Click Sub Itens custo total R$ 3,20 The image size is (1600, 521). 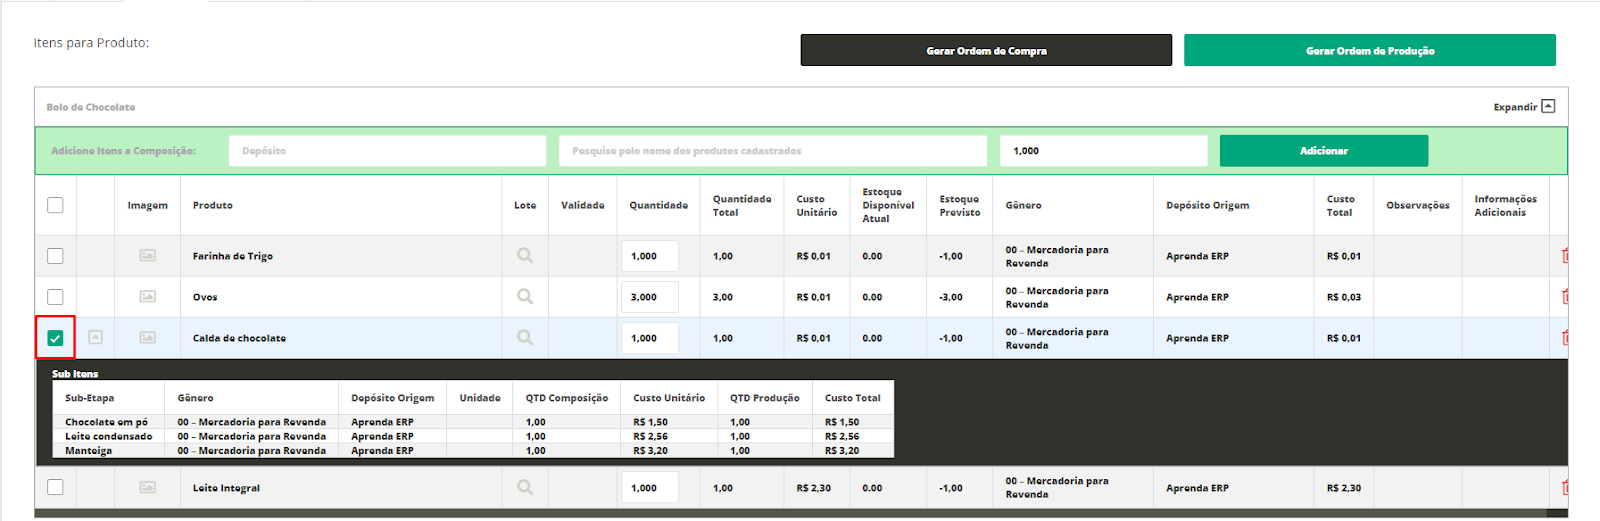point(842,450)
